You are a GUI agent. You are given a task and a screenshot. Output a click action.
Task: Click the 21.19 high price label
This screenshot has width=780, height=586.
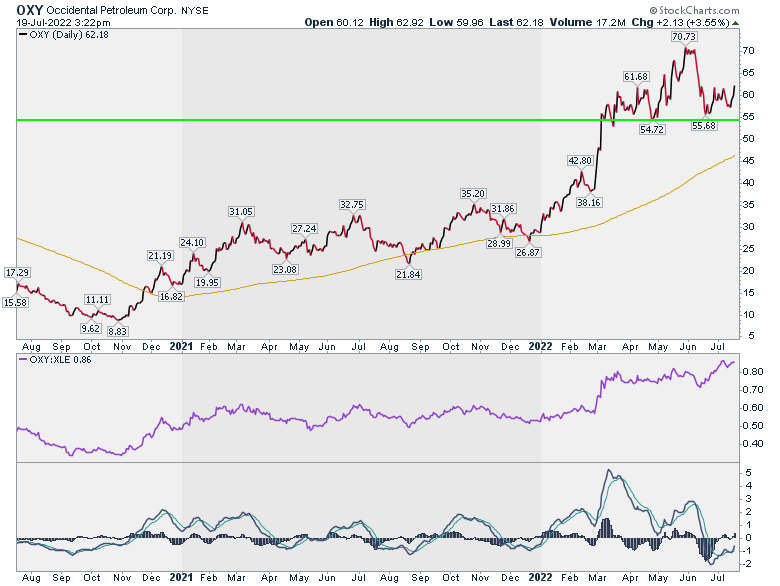(x=160, y=255)
